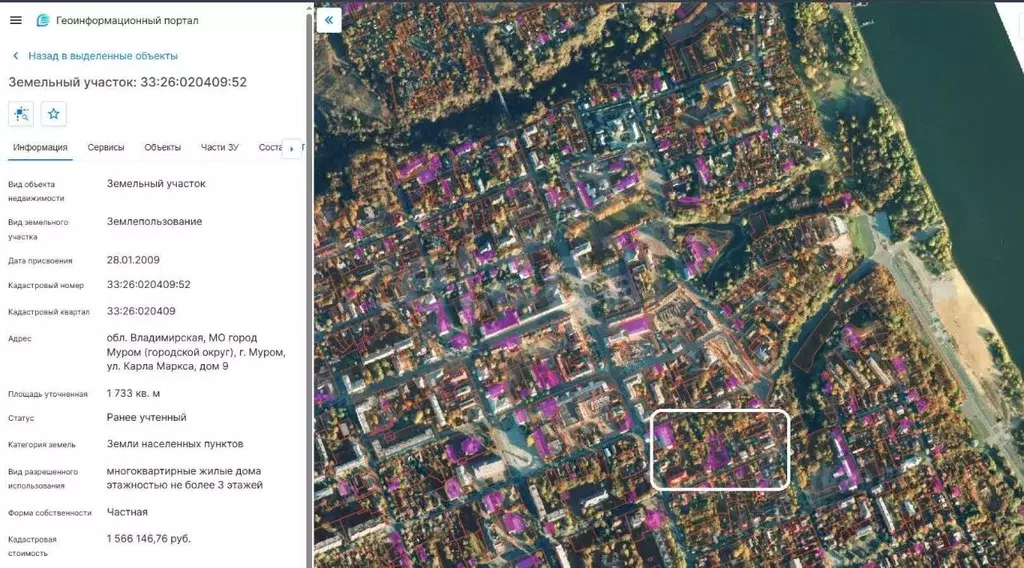The width and height of the screenshot is (1024, 568).
Task: Select the area value 1 733 кв. м
Action: point(133,394)
